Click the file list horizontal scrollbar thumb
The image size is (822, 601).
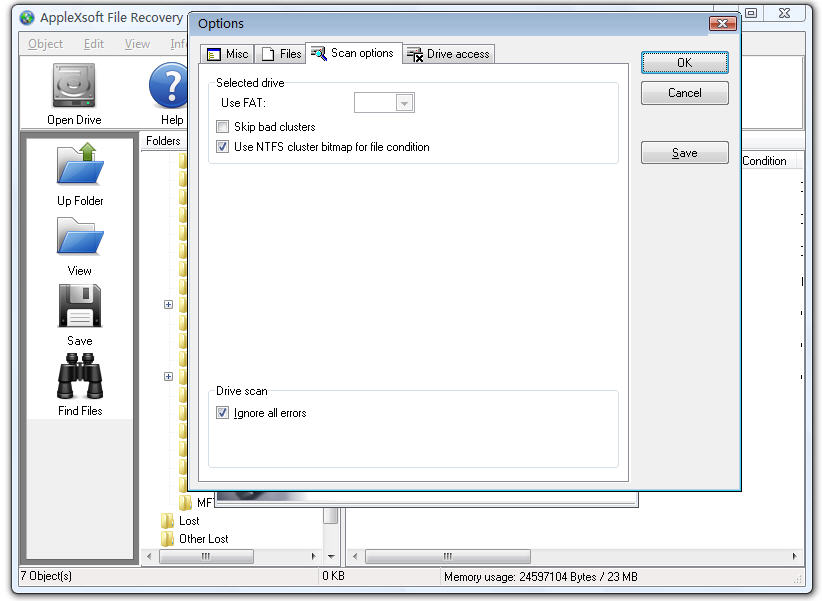[x=448, y=556]
